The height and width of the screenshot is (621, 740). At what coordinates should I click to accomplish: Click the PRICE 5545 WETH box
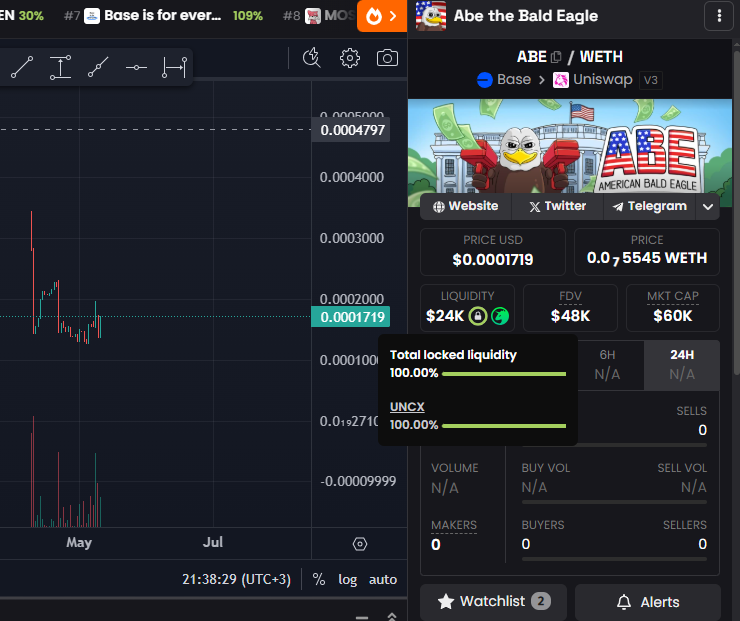tap(647, 252)
